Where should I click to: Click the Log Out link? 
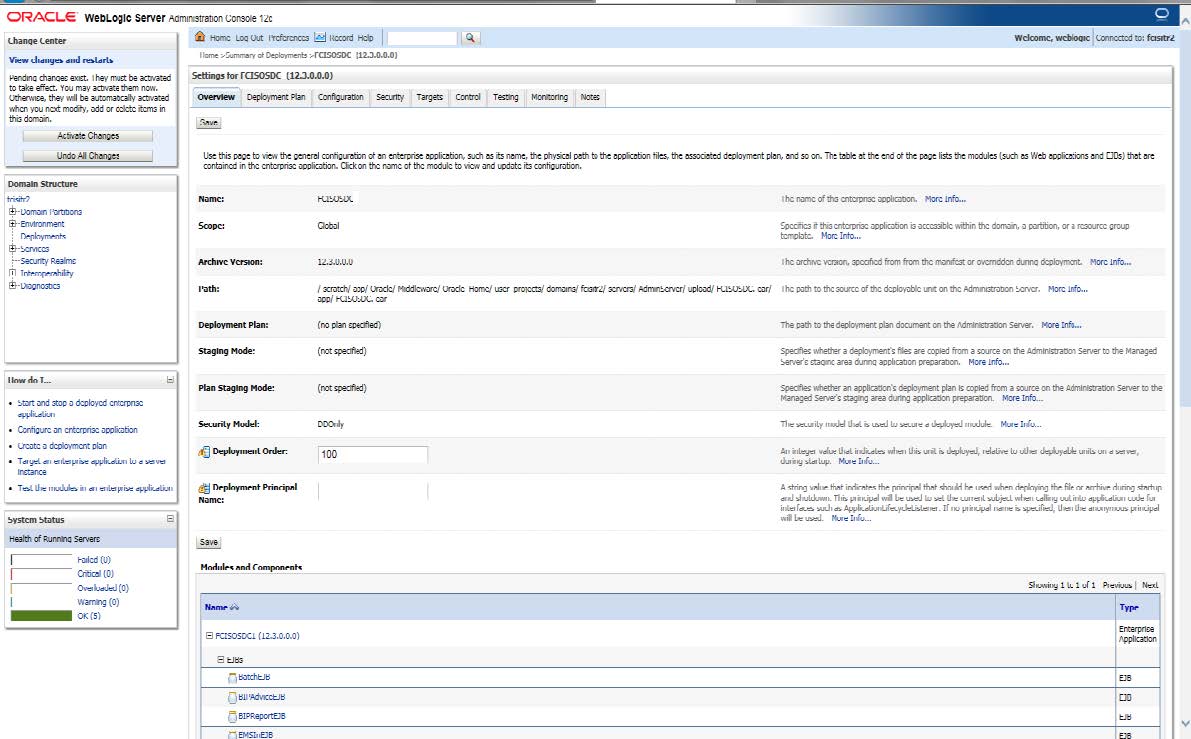[249, 38]
